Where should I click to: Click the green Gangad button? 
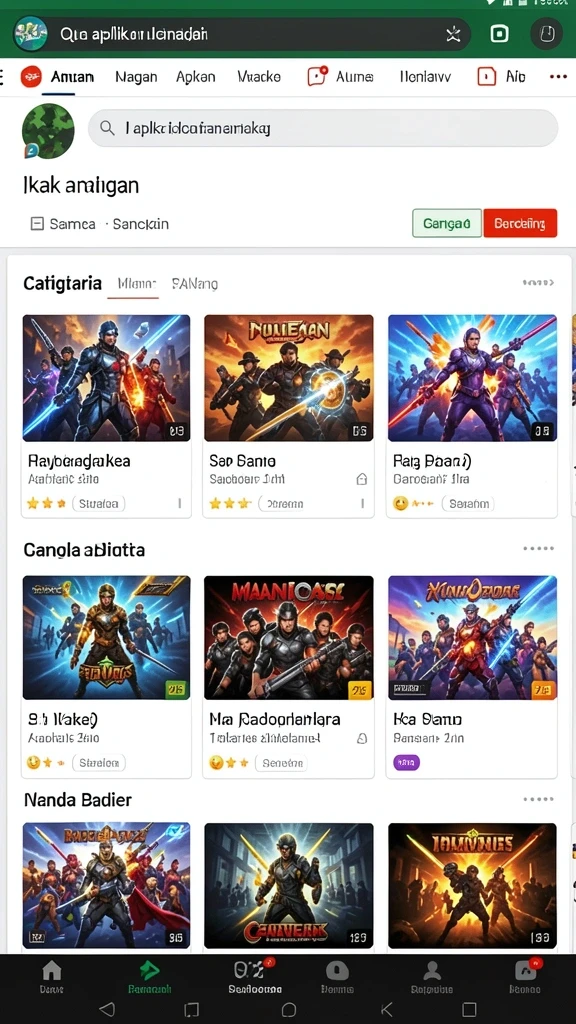coord(447,223)
